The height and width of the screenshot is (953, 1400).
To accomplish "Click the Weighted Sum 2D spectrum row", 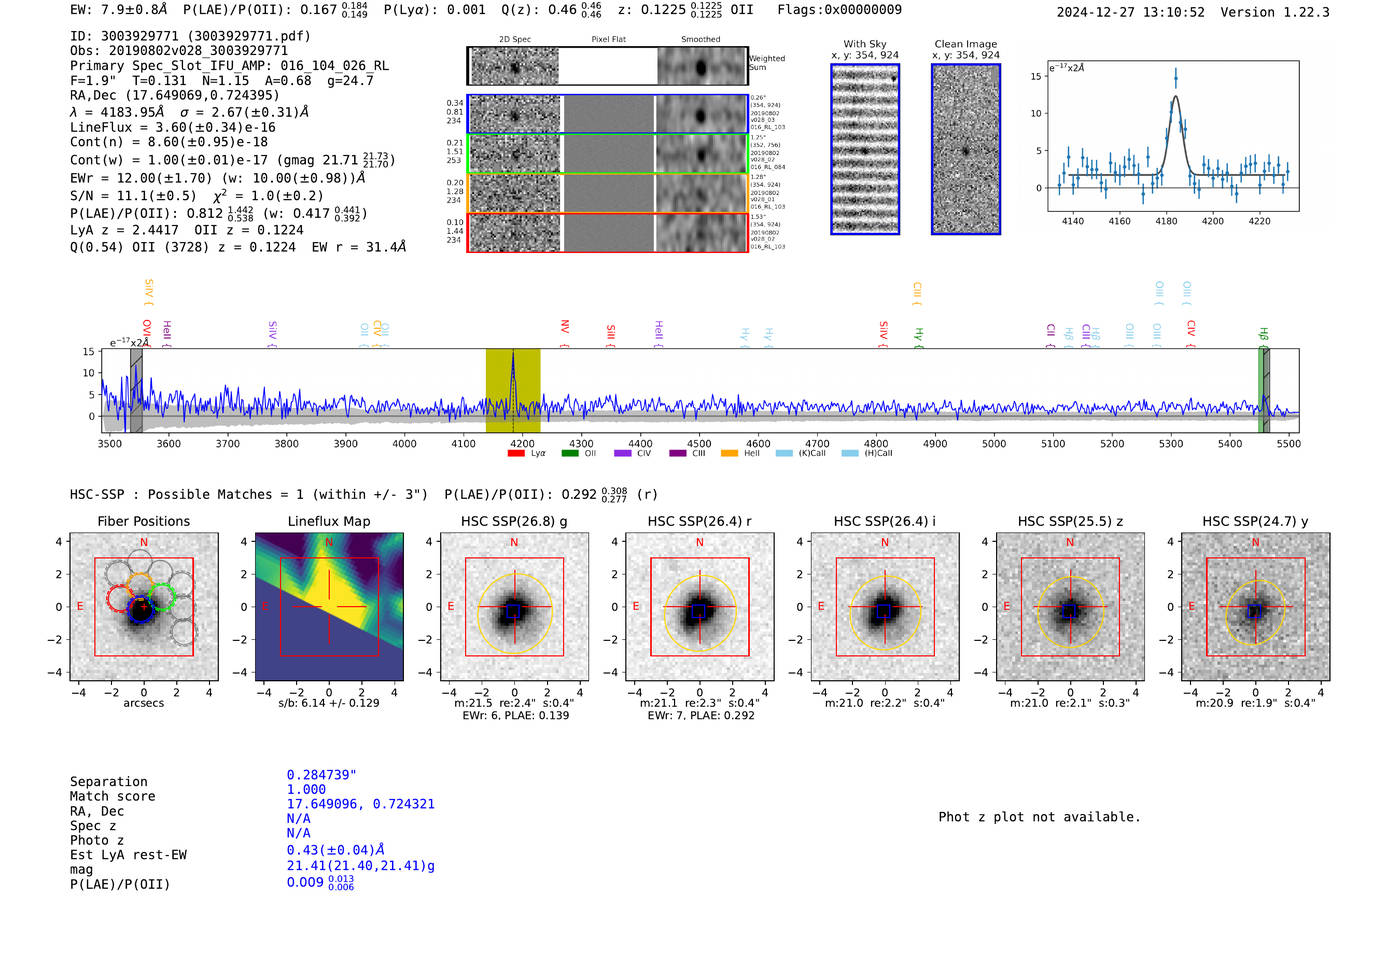I will (x=608, y=67).
